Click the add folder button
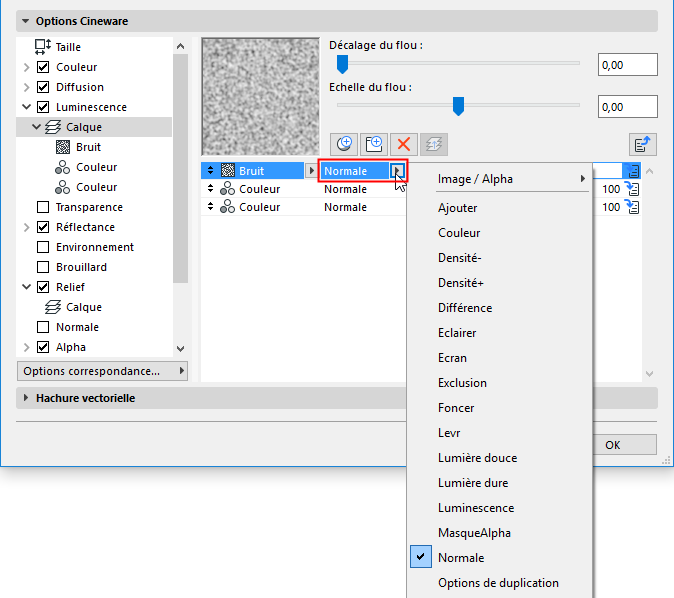 coord(374,144)
